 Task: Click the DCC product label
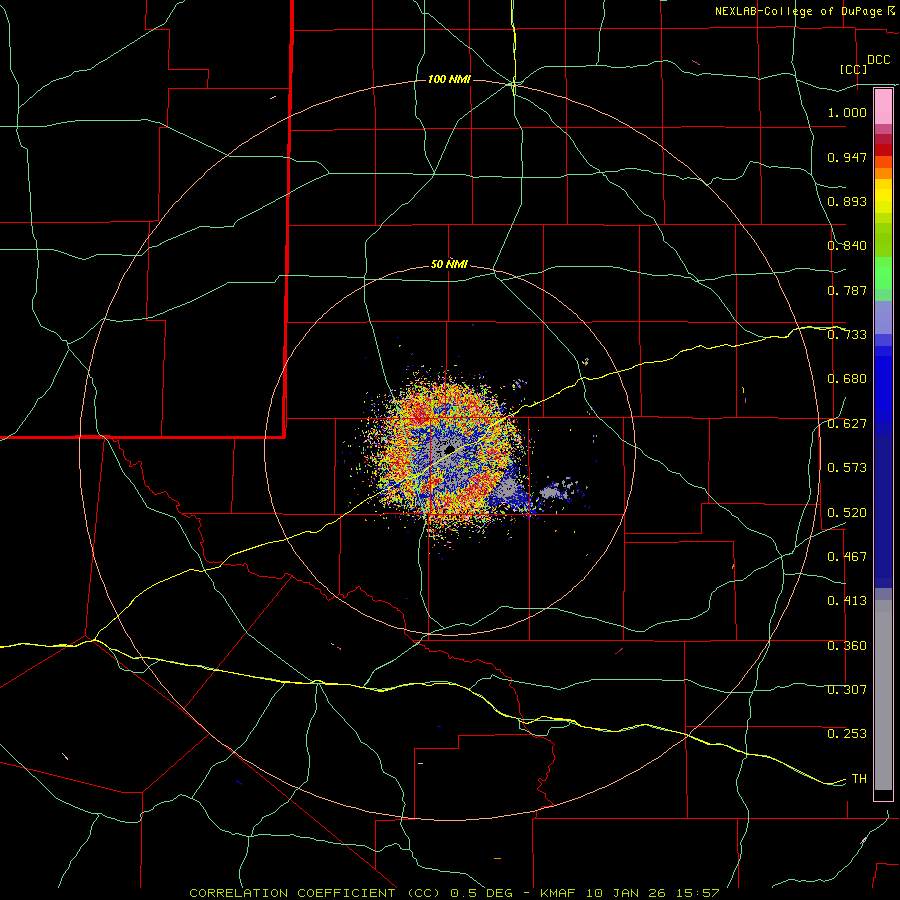879,60
